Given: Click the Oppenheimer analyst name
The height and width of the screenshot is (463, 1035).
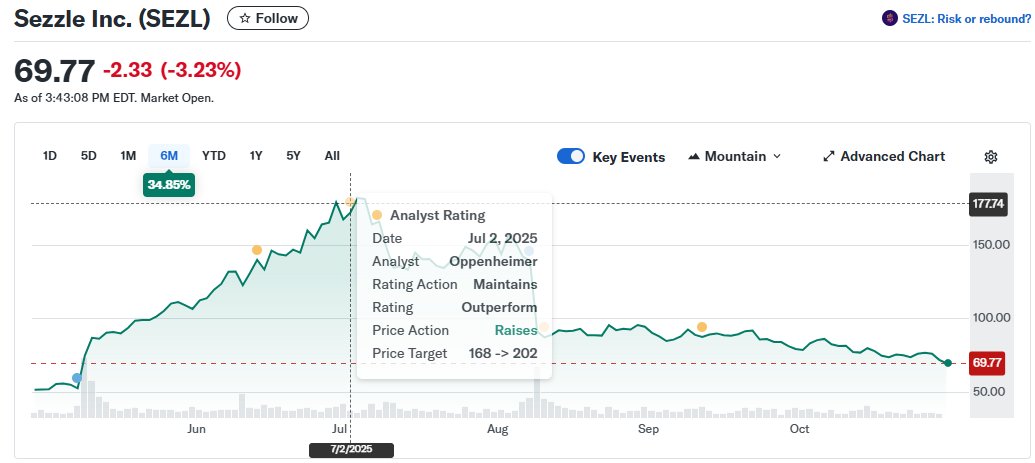Looking at the screenshot, I should tap(493, 261).
